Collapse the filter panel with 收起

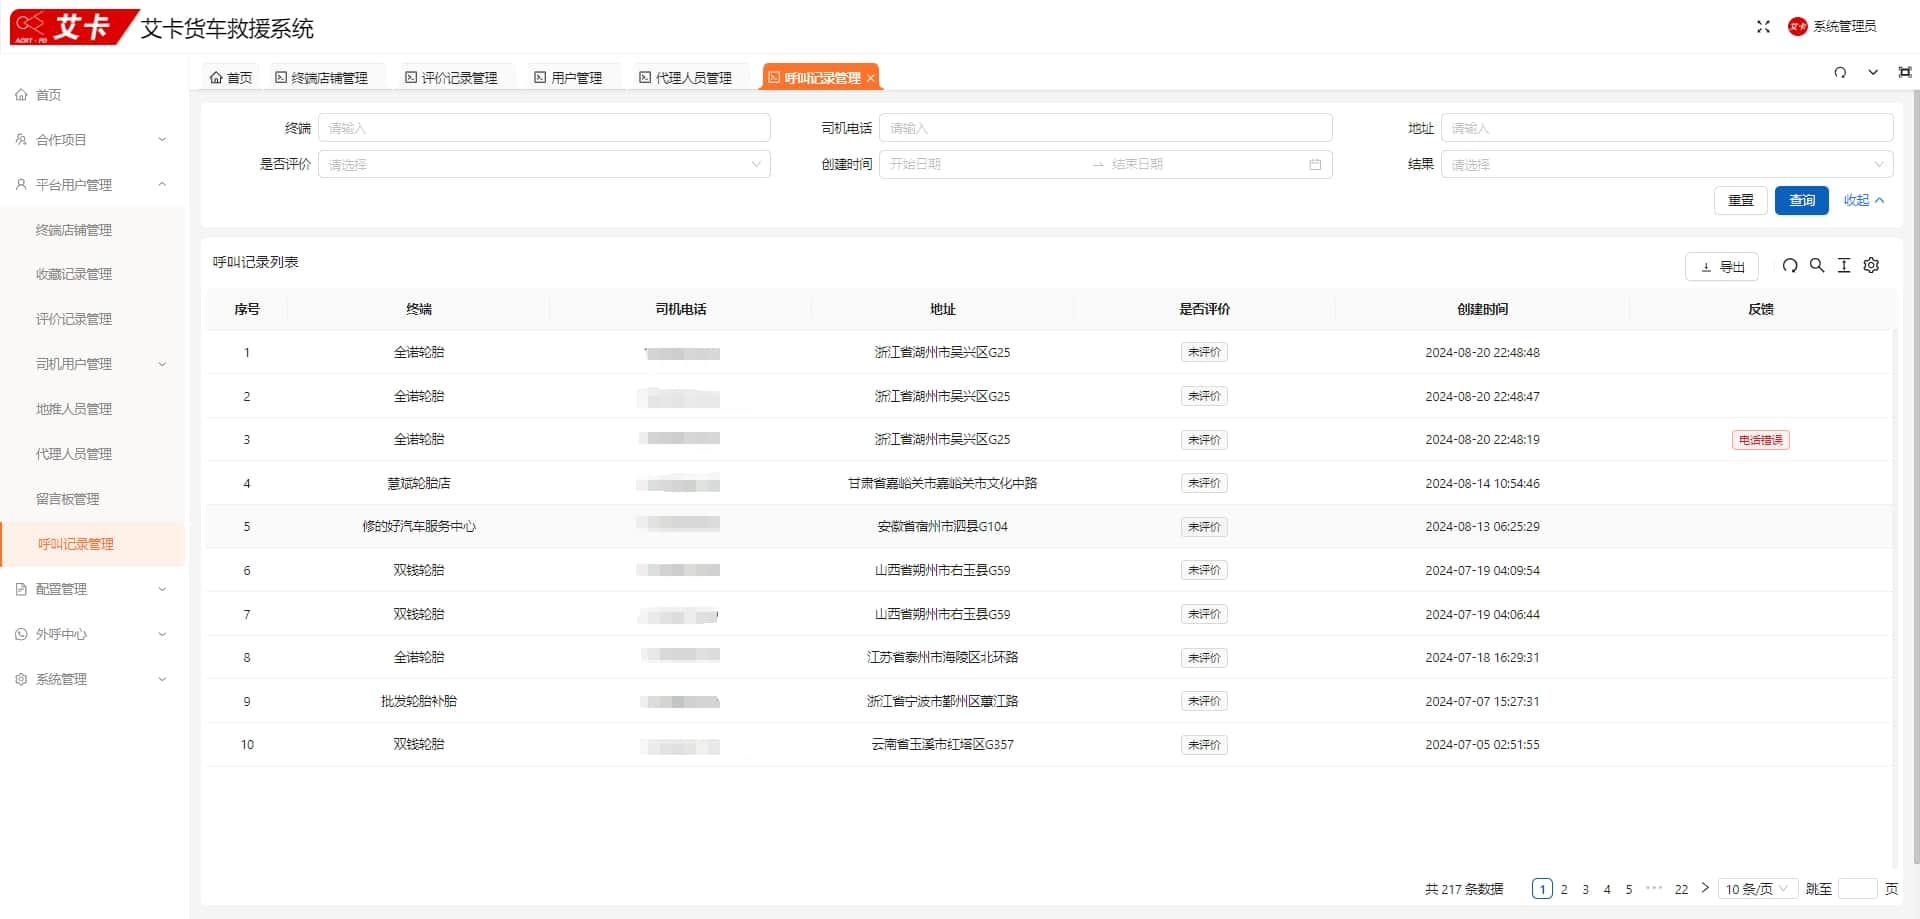coord(1864,201)
